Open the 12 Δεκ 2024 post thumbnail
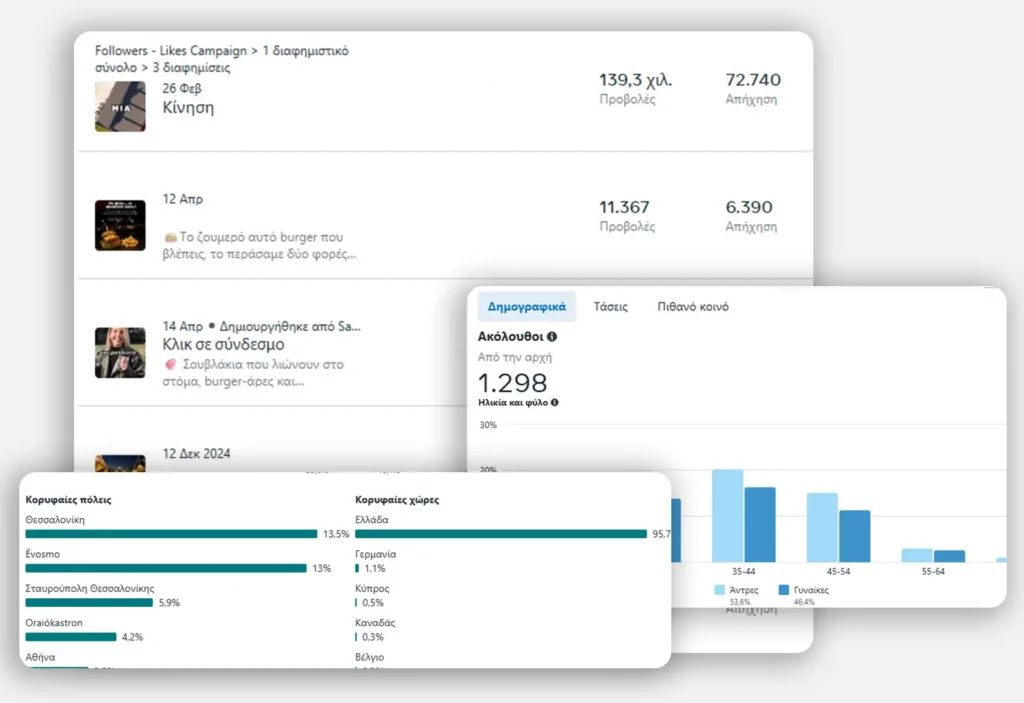 pyautogui.click(x=120, y=463)
